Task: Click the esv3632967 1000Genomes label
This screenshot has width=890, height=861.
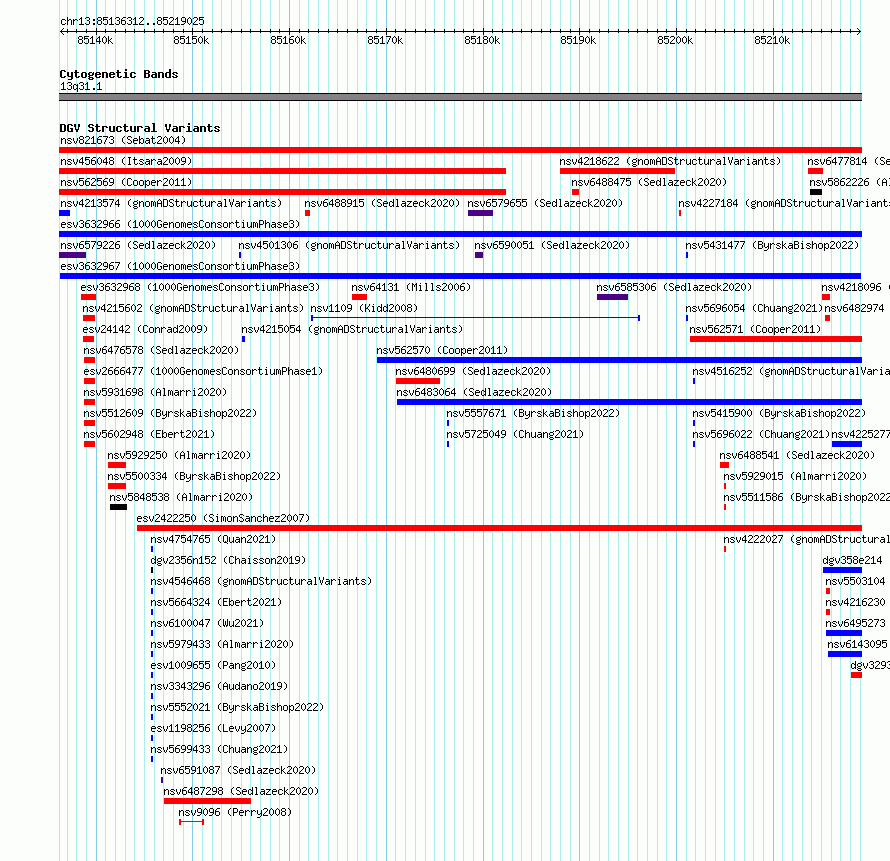Action: (x=180, y=266)
